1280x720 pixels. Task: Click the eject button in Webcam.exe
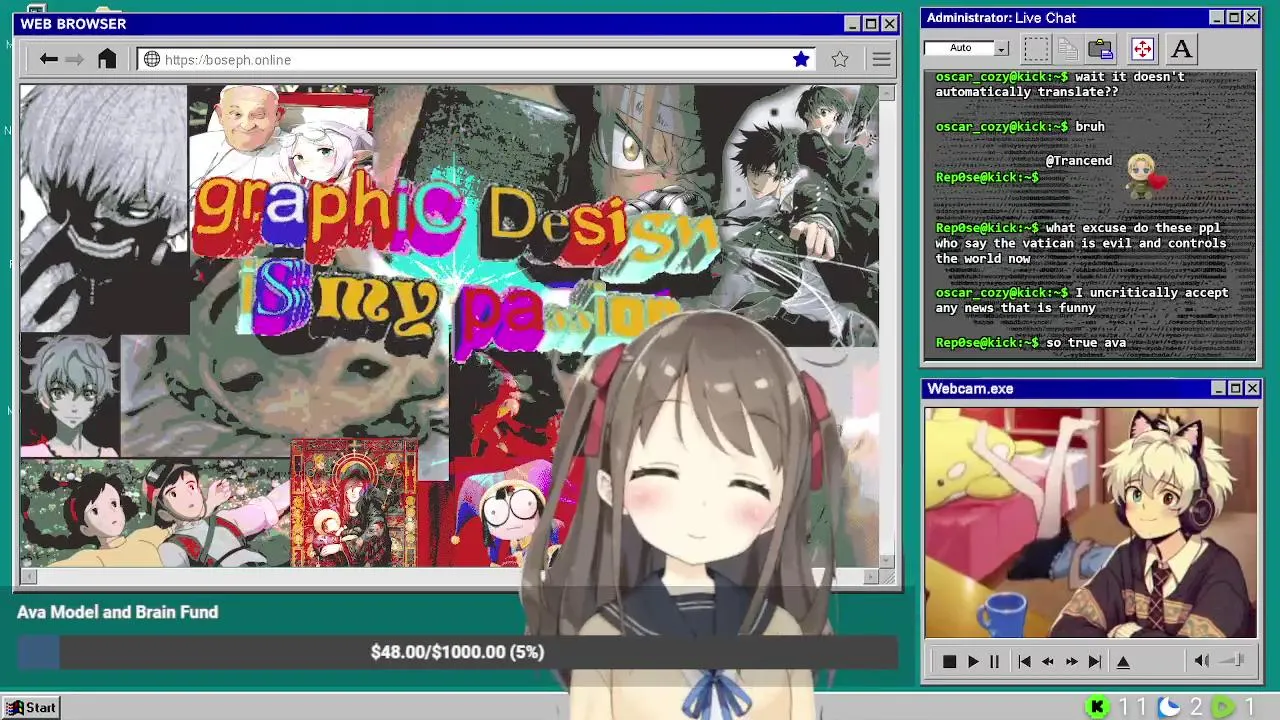[1123, 662]
